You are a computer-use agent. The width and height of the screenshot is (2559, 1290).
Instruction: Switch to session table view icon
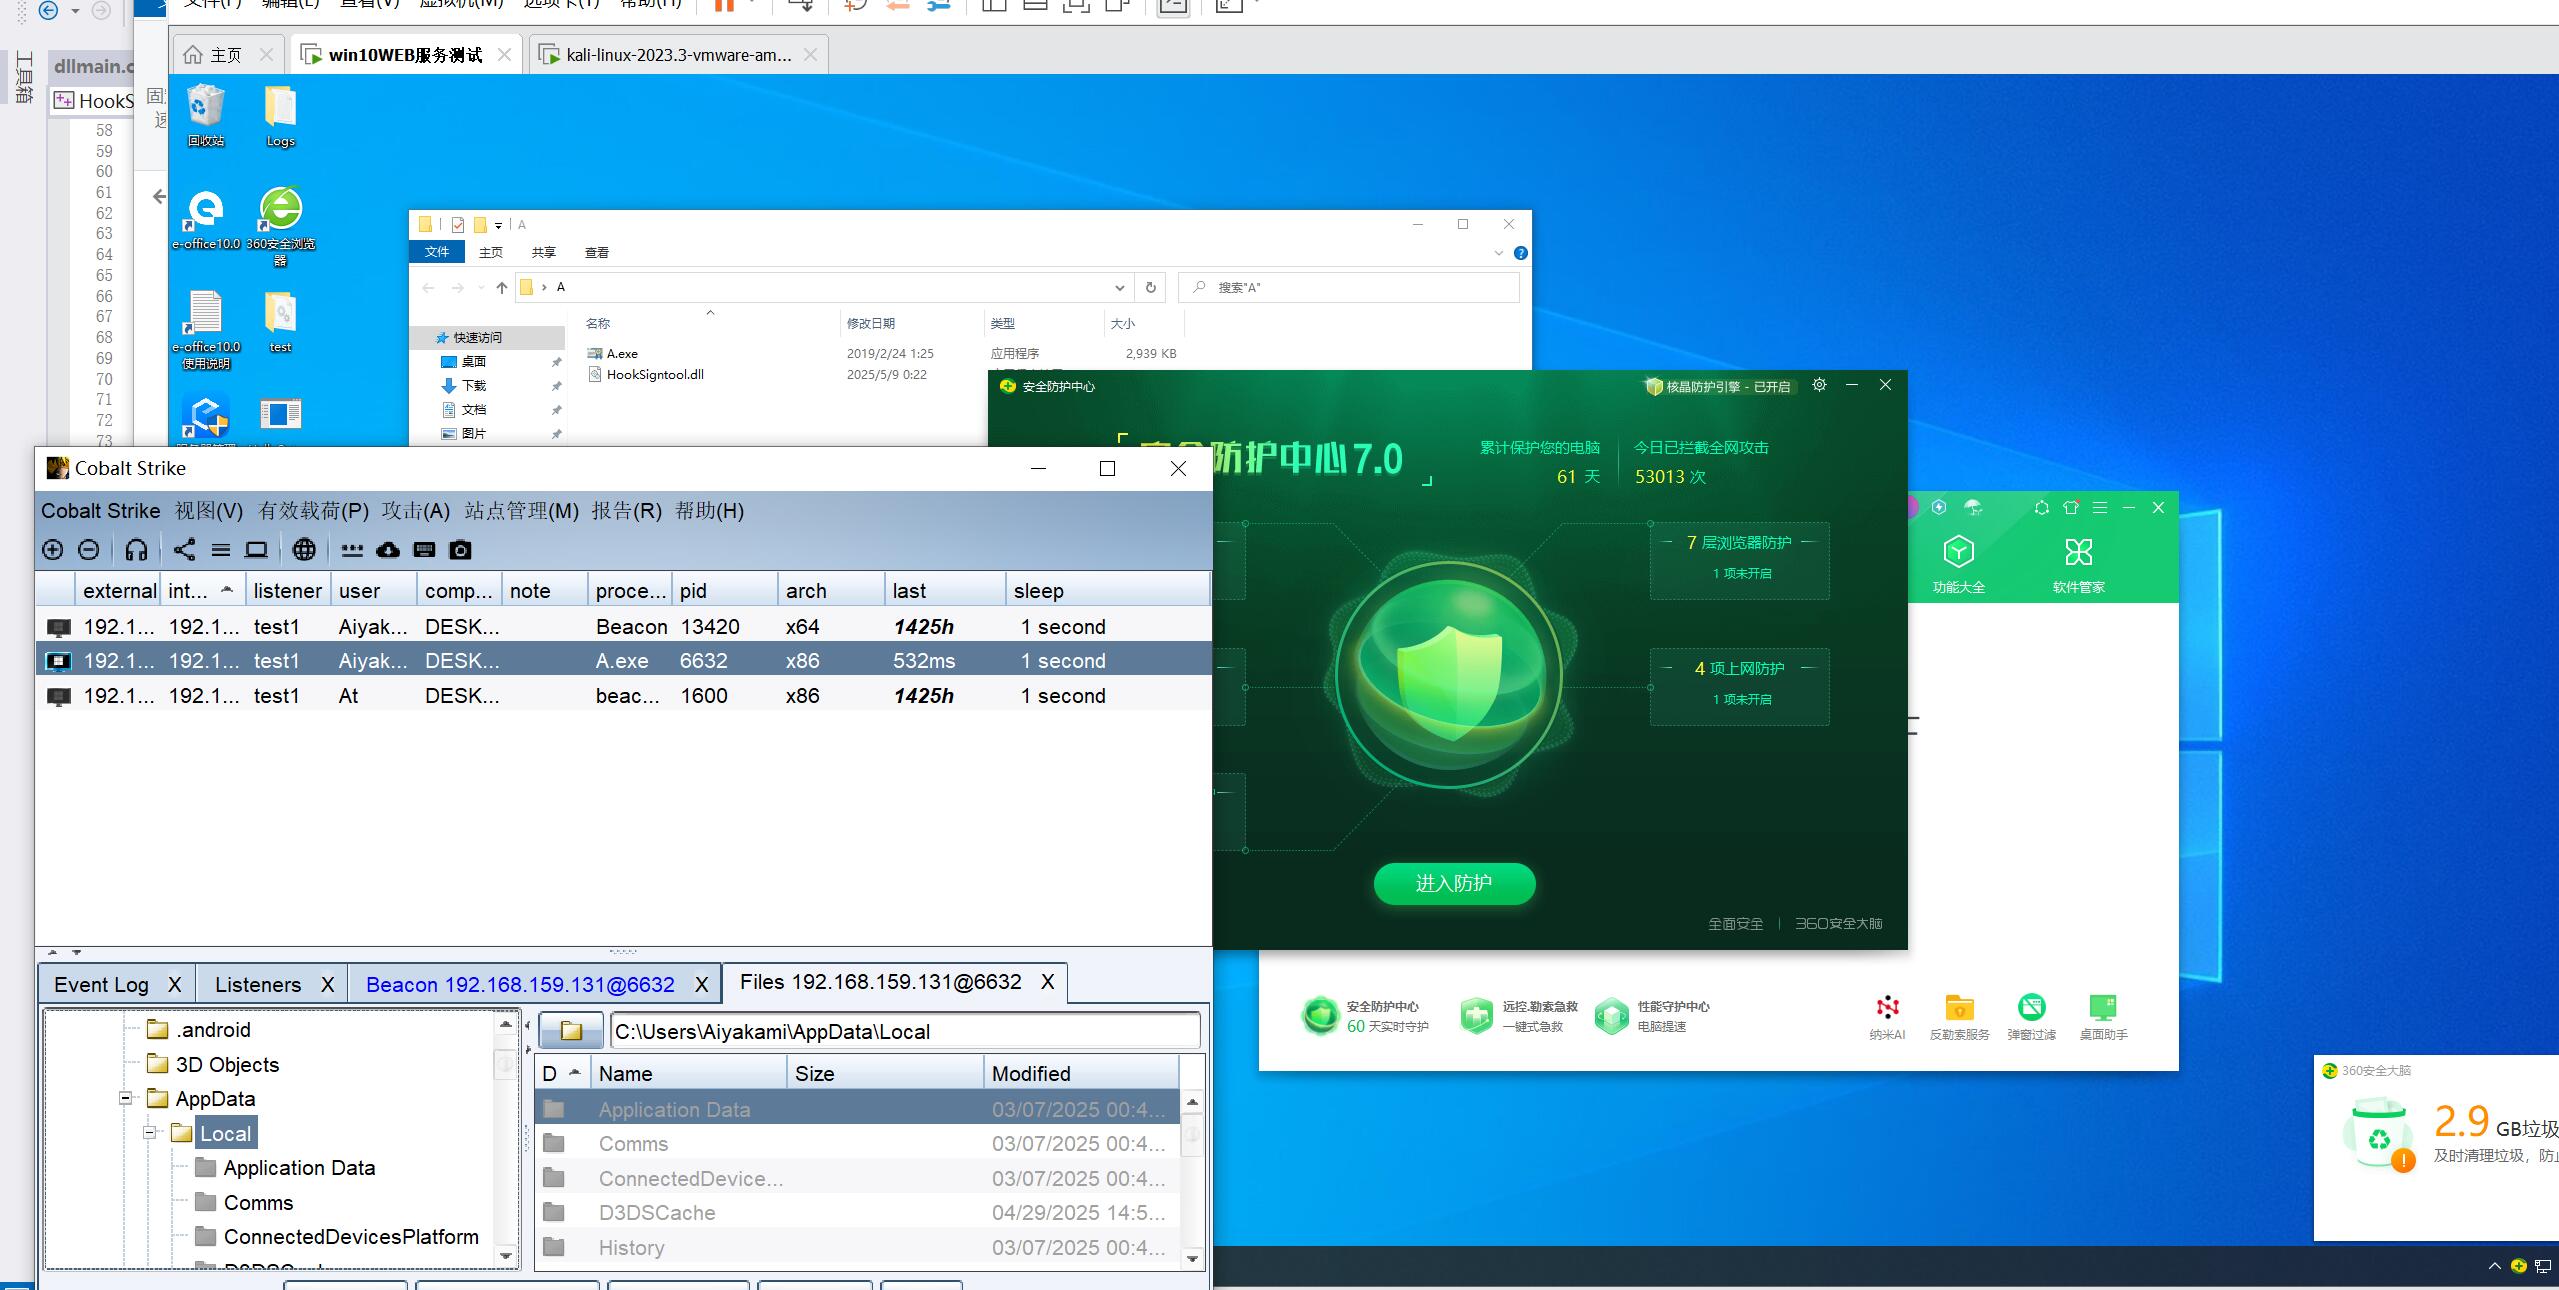click(x=221, y=550)
